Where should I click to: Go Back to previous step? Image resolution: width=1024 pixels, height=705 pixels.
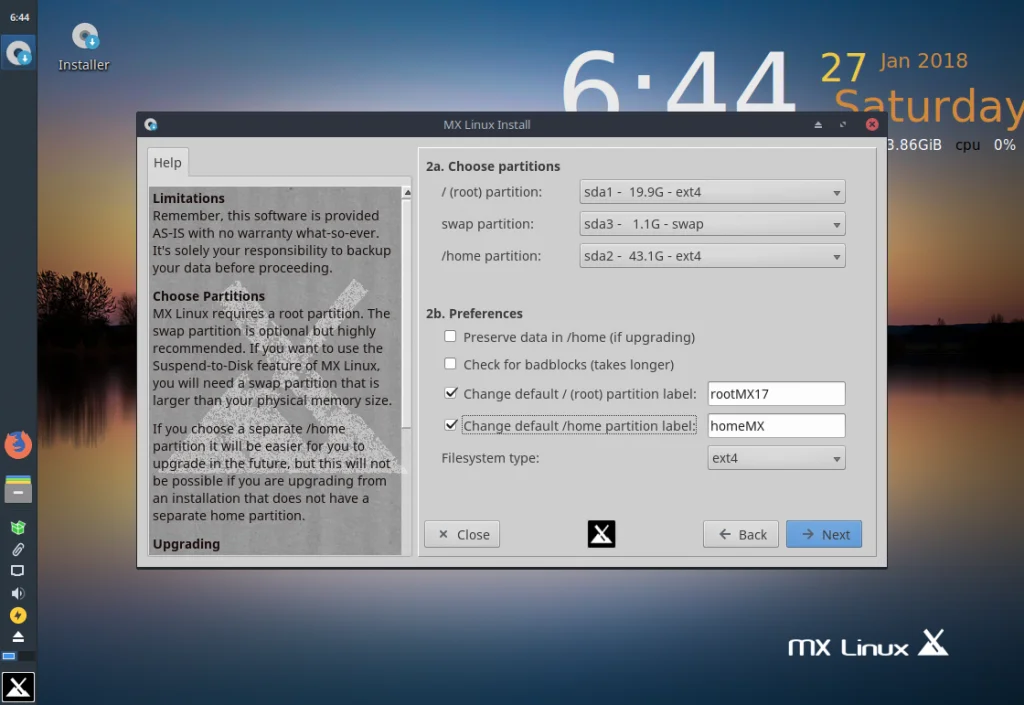[x=741, y=535]
